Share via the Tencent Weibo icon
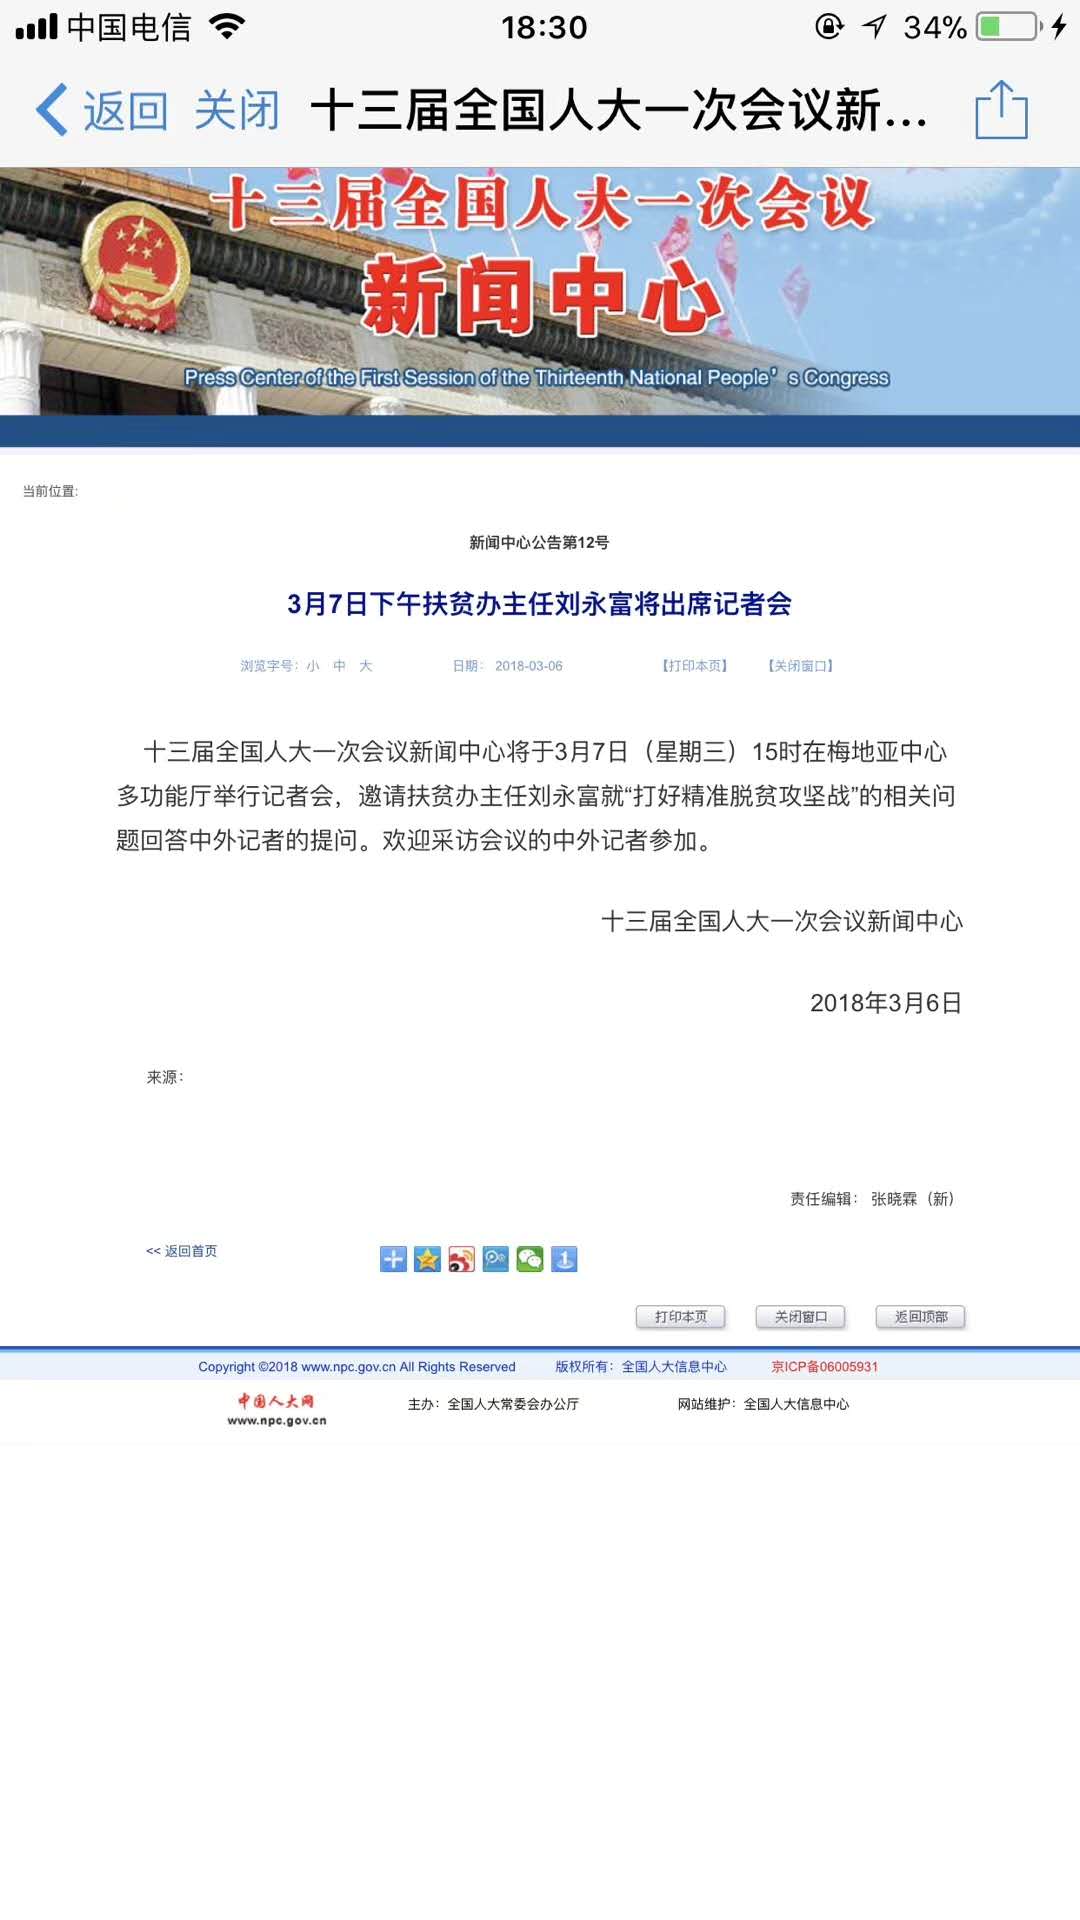The width and height of the screenshot is (1080, 1920). click(x=496, y=1259)
